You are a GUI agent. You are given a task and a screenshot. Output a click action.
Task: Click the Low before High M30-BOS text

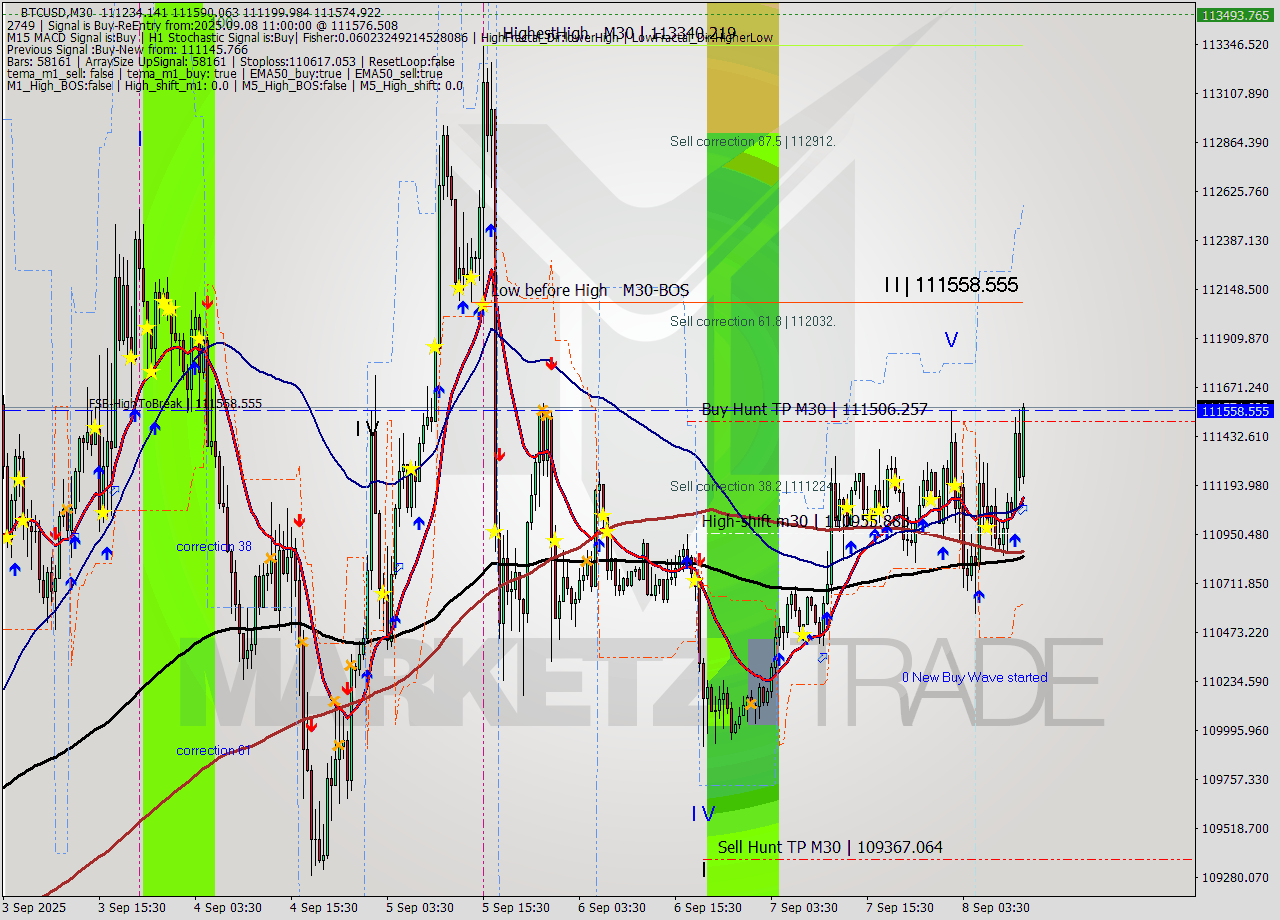590,290
